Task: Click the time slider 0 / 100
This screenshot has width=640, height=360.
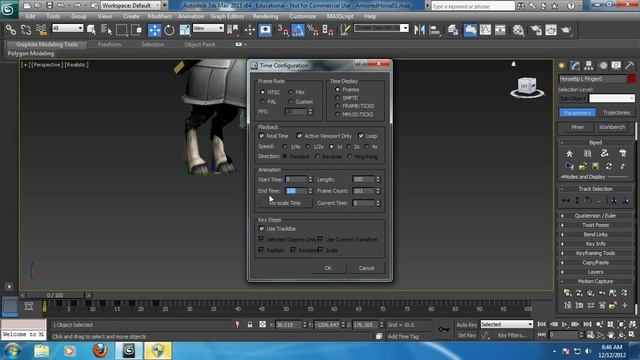Action: [x=55, y=295]
